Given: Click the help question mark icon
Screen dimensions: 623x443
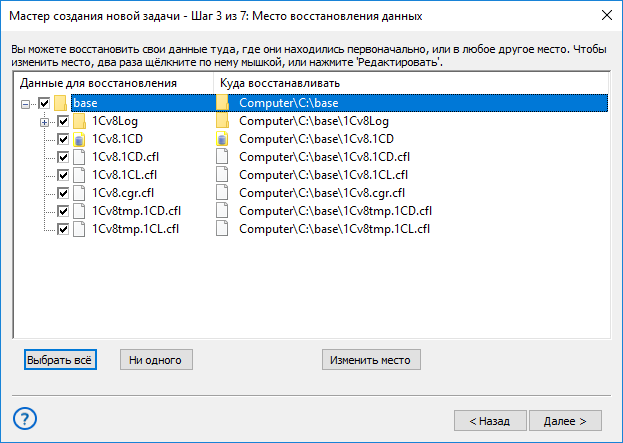Looking at the screenshot, I should [25, 418].
